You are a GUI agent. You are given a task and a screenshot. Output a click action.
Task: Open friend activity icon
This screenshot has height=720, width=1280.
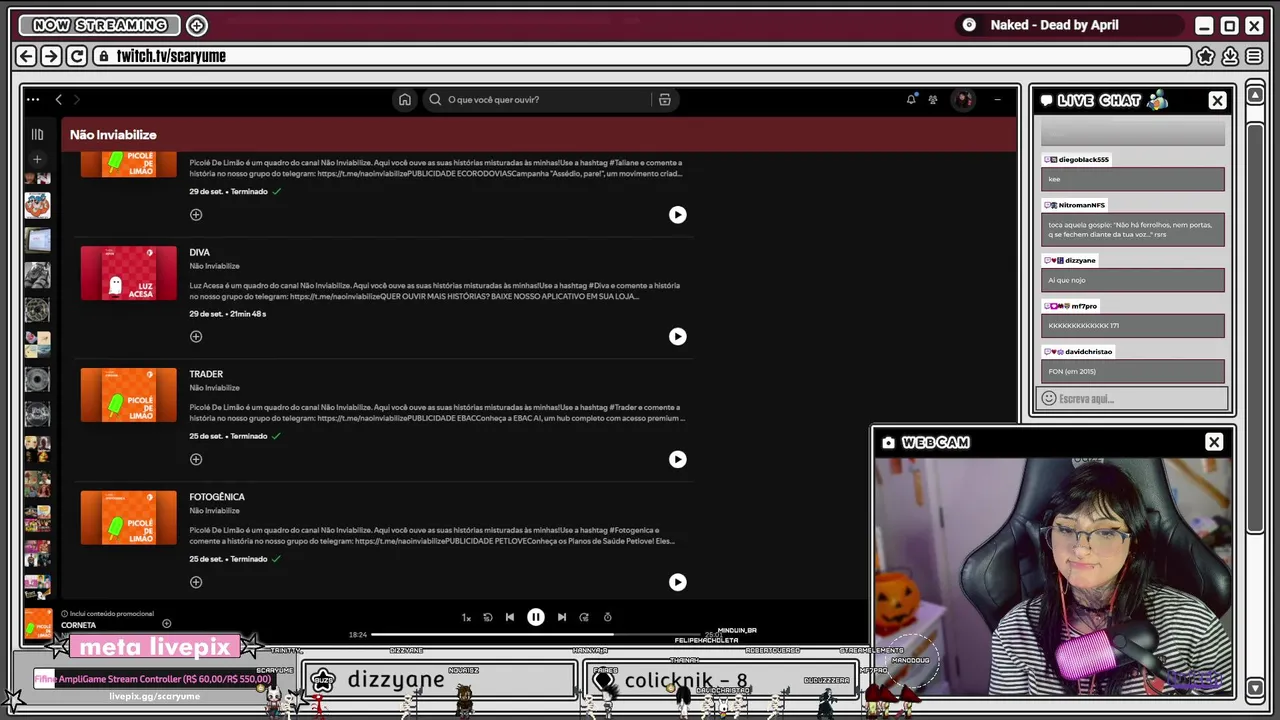933,99
